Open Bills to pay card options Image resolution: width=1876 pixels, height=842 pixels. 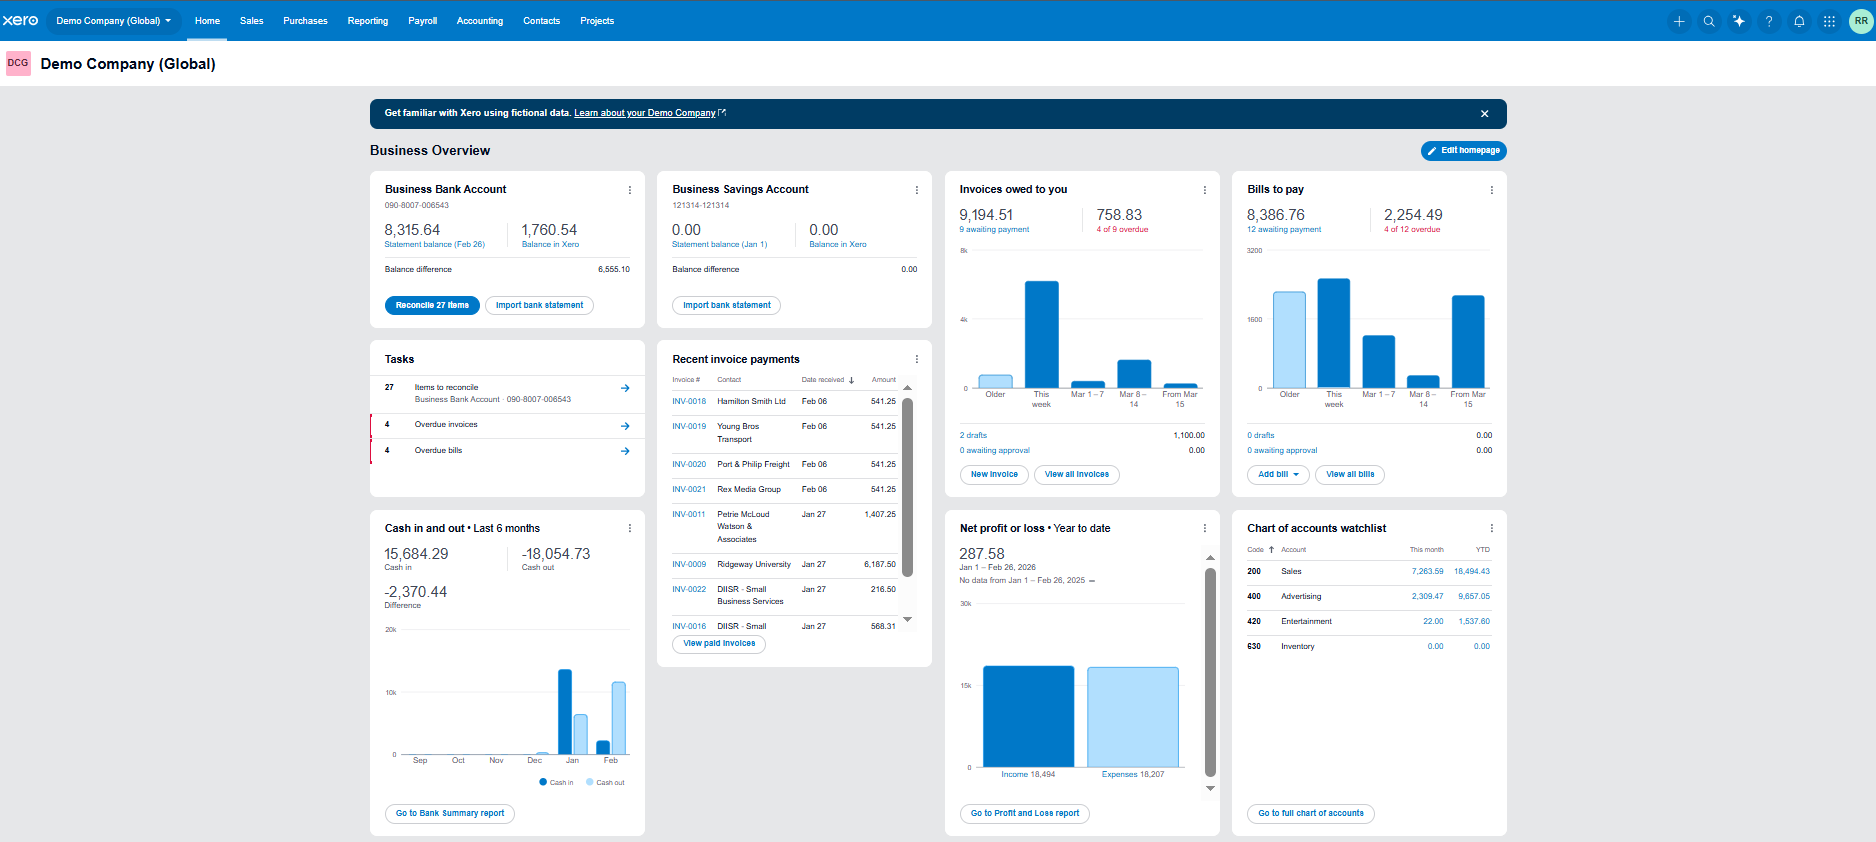tap(1492, 190)
